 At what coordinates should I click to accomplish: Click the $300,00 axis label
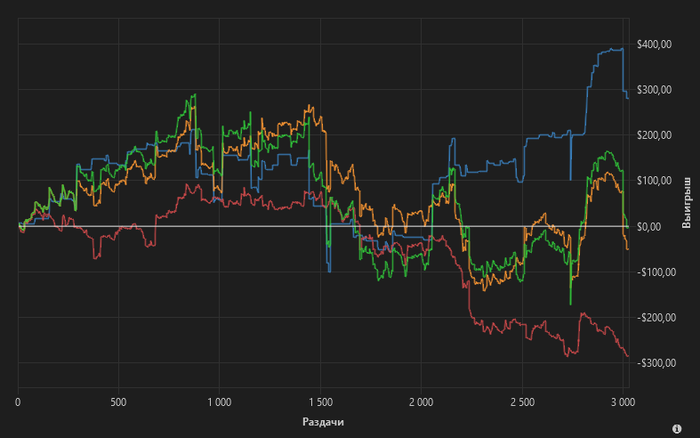[654, 90]
